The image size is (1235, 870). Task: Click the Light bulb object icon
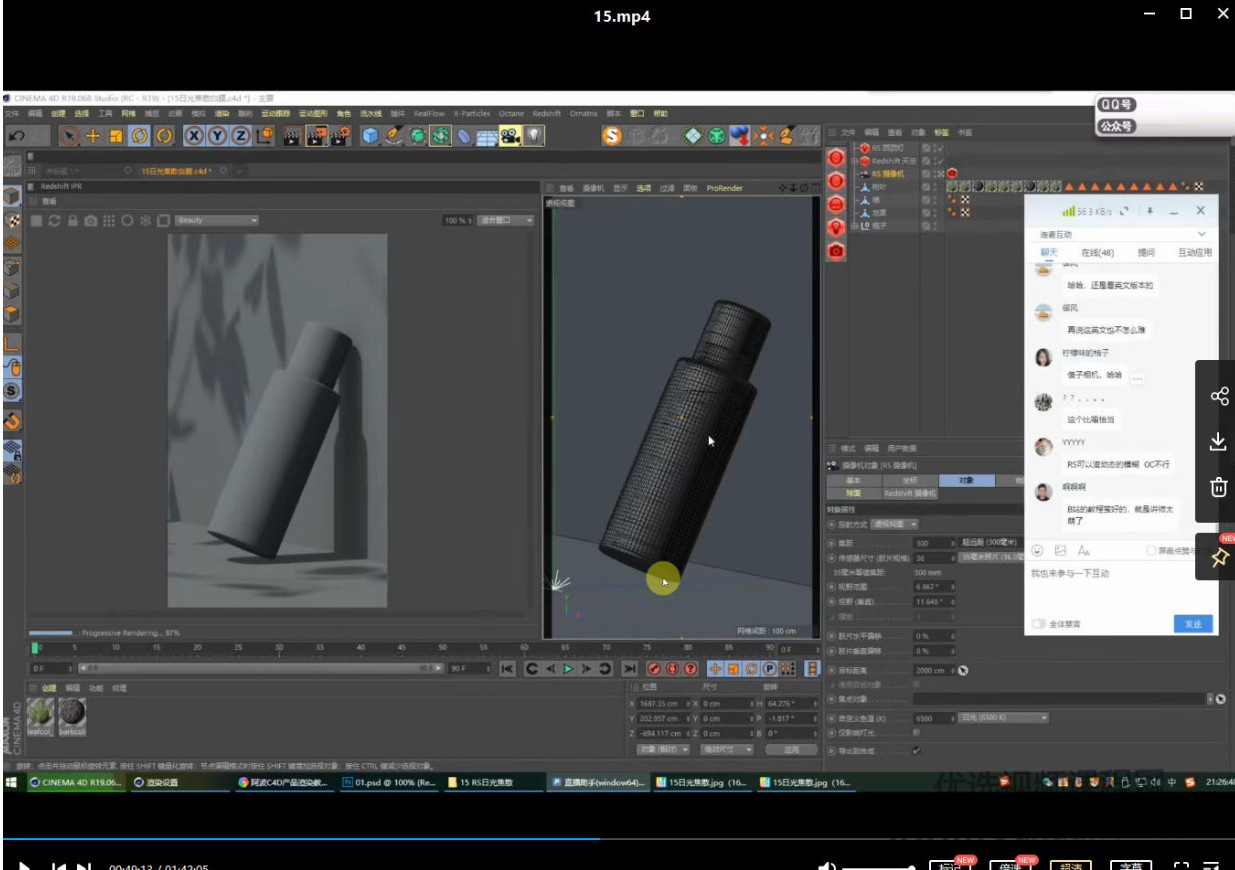click(535, 136)
